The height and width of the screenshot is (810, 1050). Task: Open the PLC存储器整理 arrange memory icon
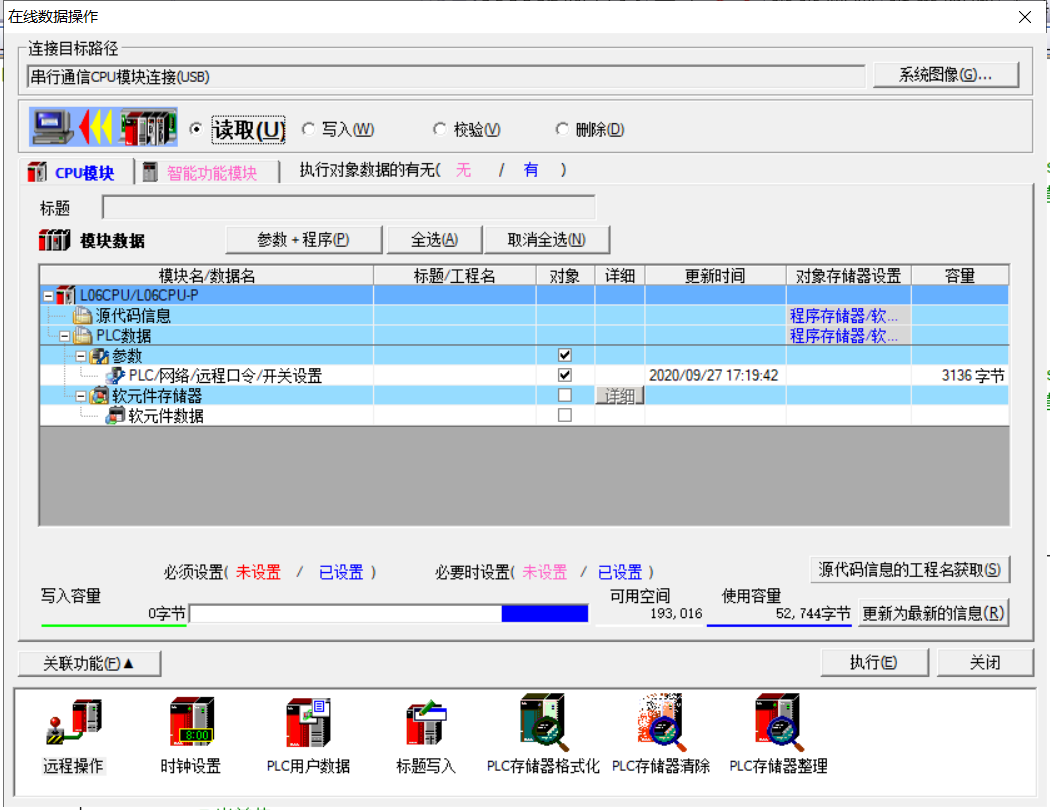778,724
